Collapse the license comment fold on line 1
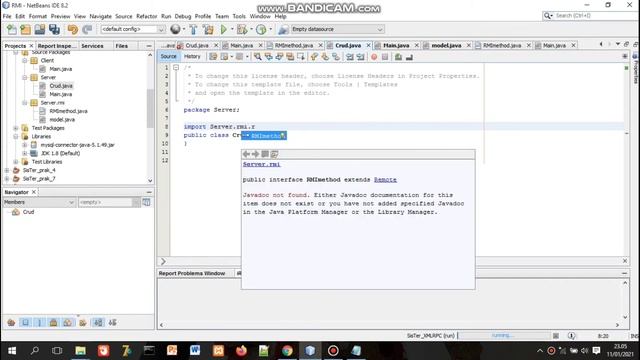This screenshot has height=360, width=640. pos(176,67)
